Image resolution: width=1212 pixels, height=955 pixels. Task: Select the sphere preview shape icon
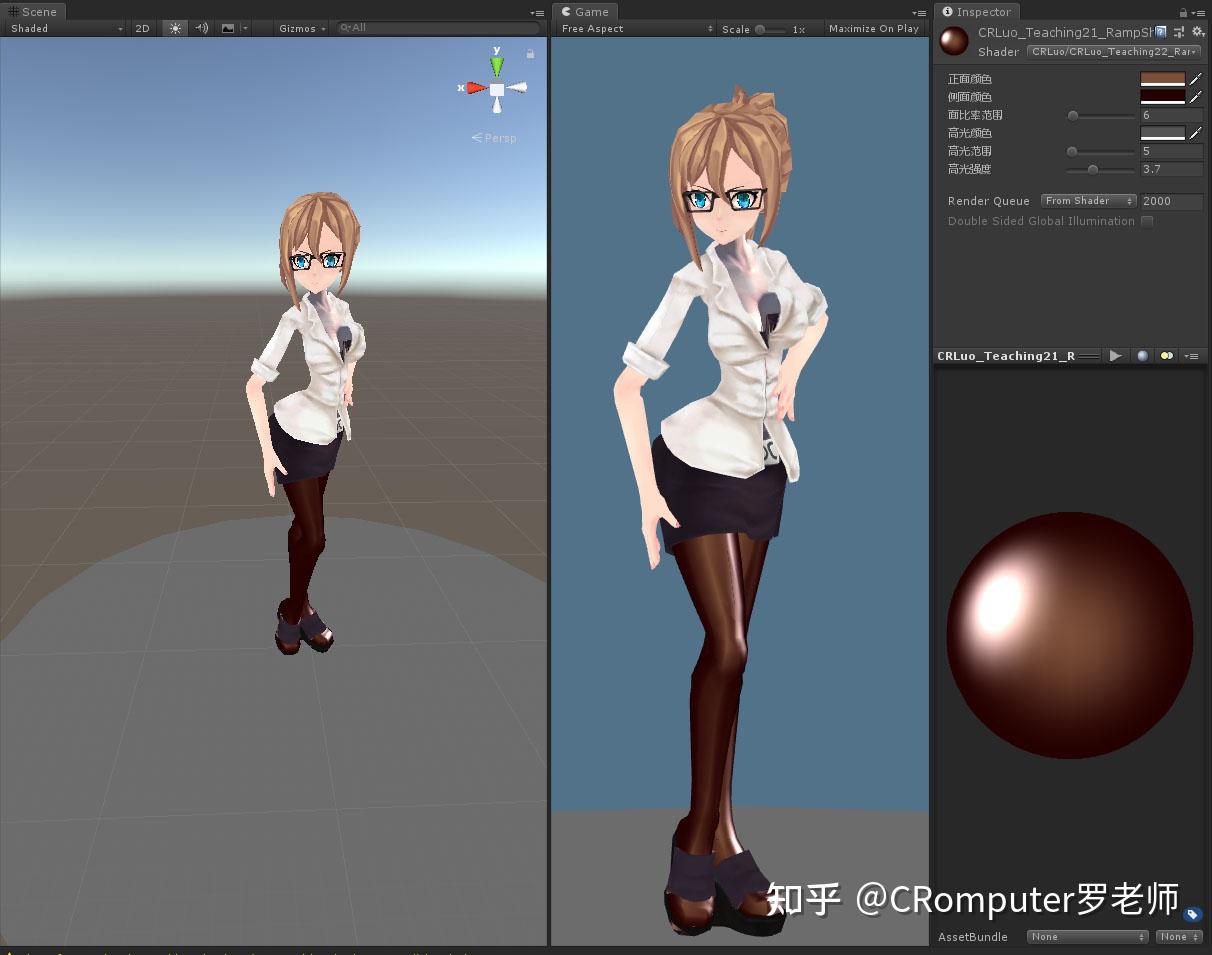click(x=1142, y=355)
